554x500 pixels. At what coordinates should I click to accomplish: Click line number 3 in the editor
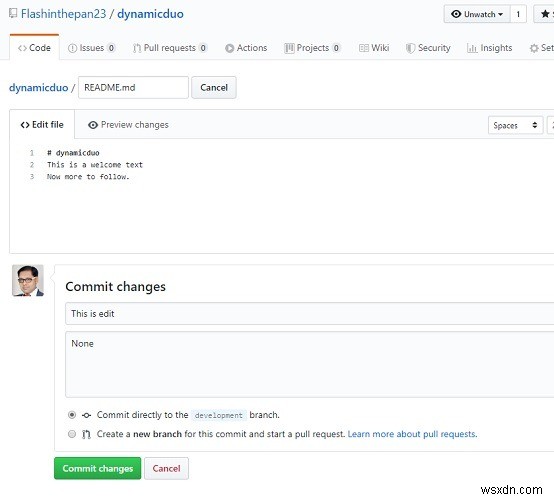point(32,177)
